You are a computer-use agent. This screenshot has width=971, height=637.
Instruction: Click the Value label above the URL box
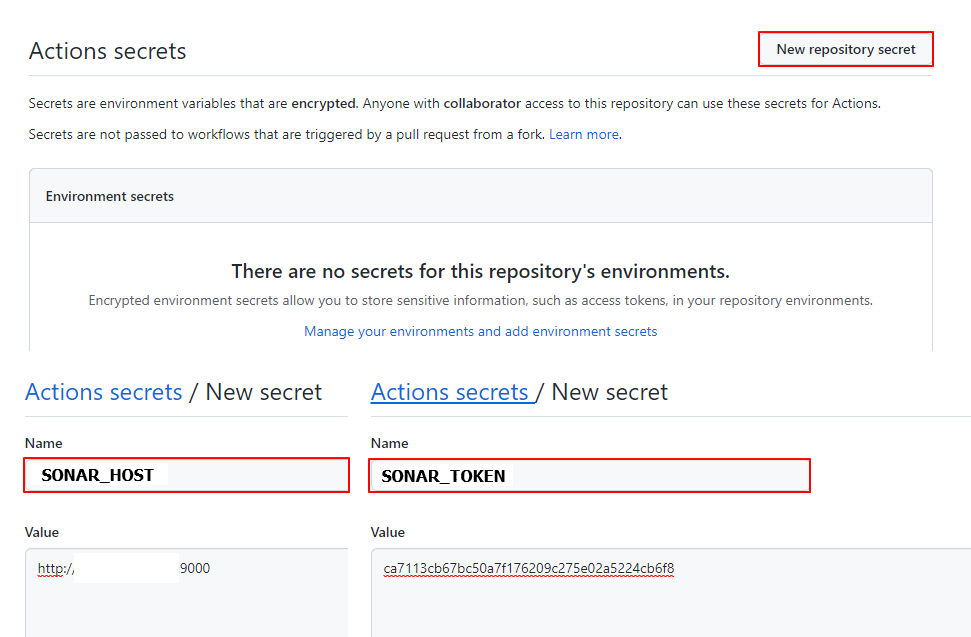43,532
